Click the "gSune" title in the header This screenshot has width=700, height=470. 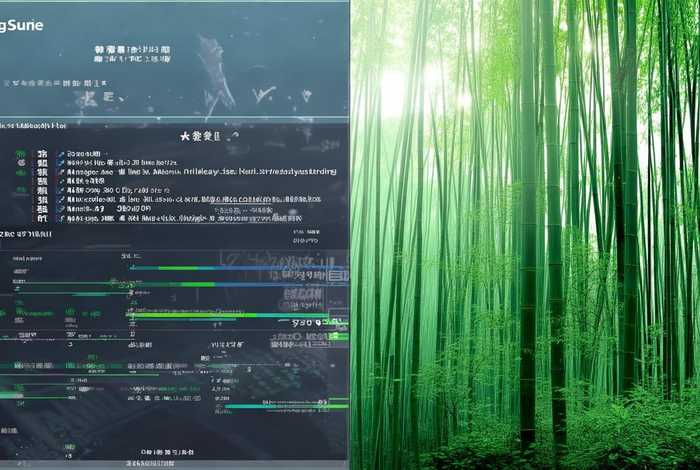(x=21, y=25)
